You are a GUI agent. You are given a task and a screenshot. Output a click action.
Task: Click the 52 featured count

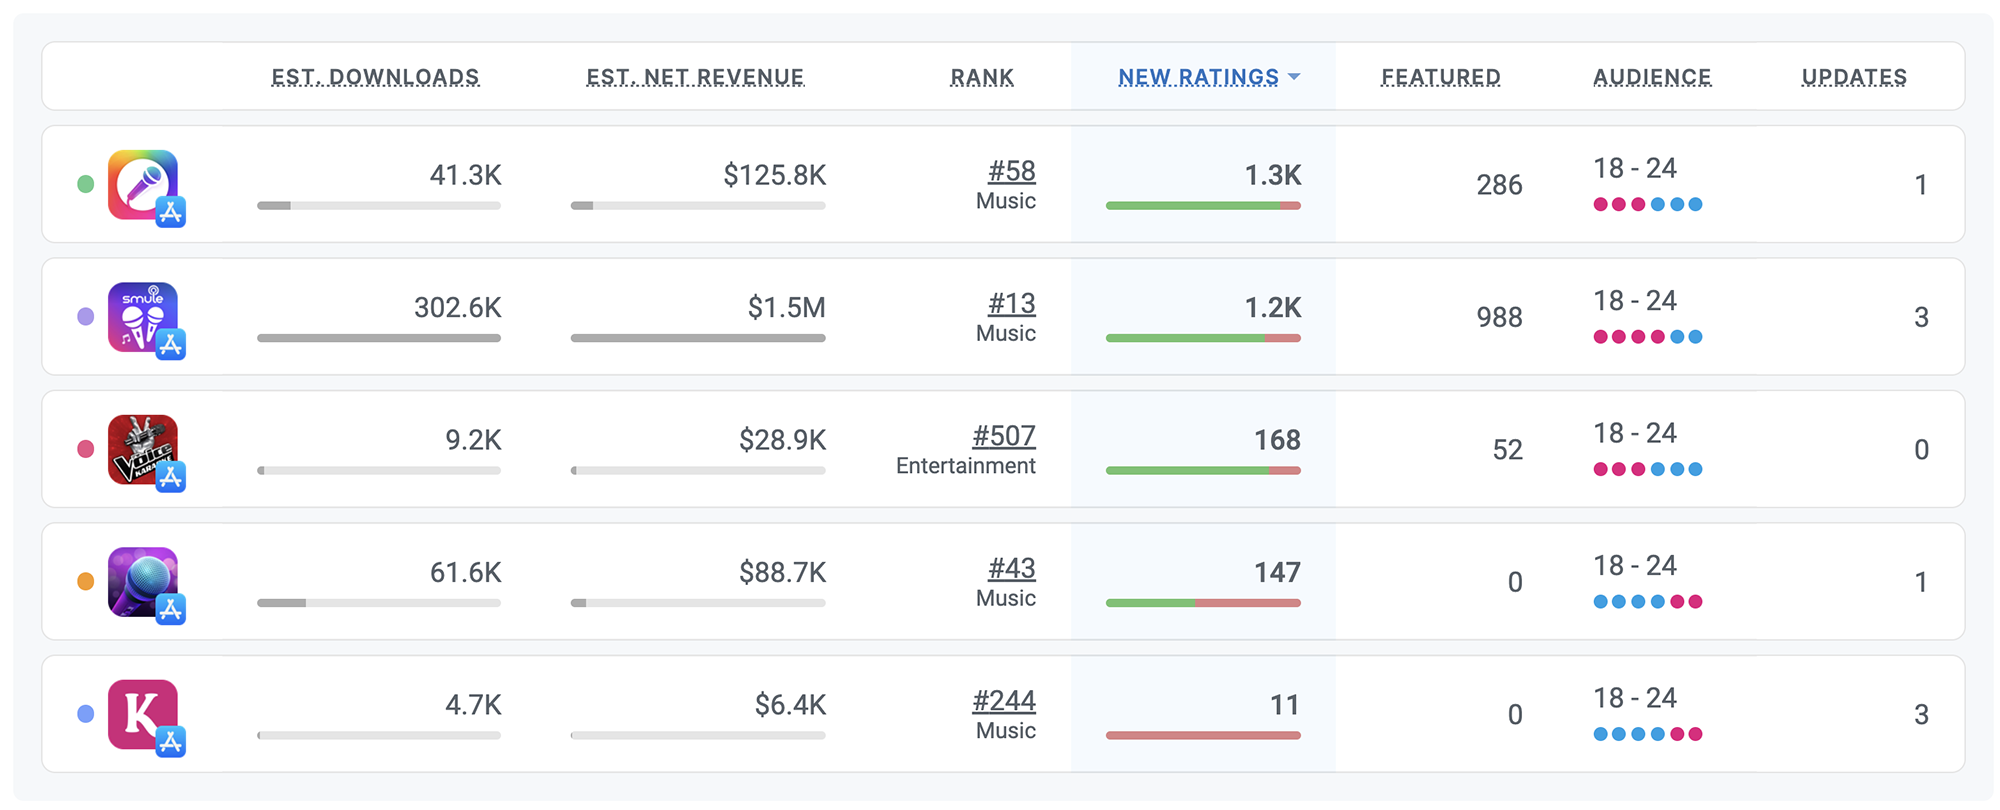(1507, 450)
